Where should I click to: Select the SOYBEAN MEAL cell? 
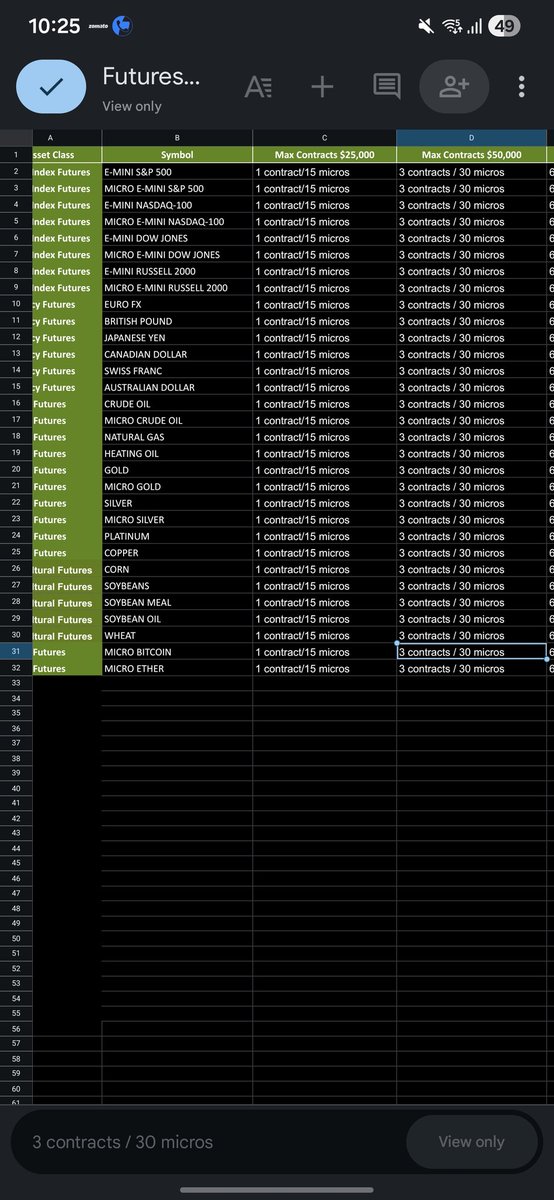tap(177, 602)
